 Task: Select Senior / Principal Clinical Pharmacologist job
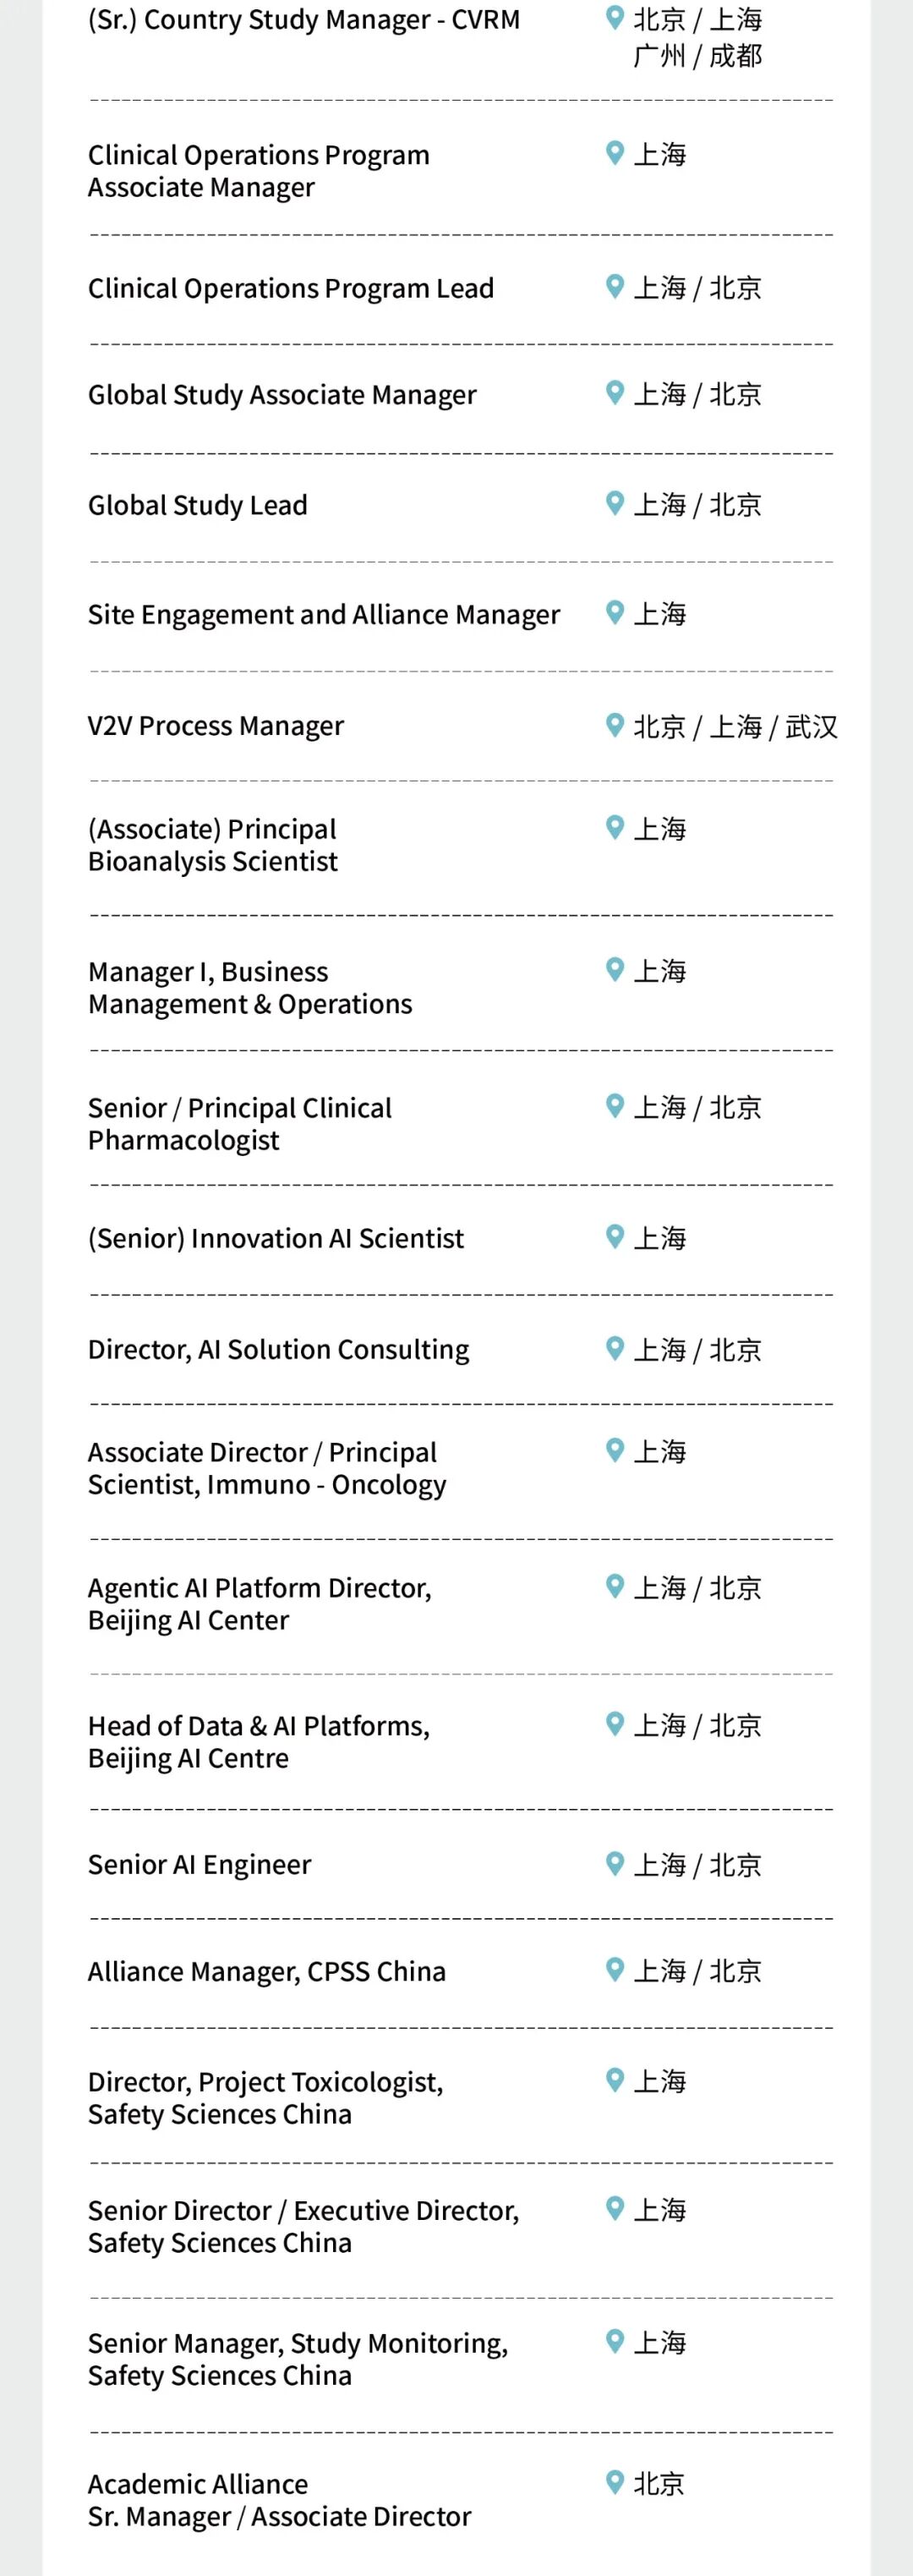tap(240, 1124)
